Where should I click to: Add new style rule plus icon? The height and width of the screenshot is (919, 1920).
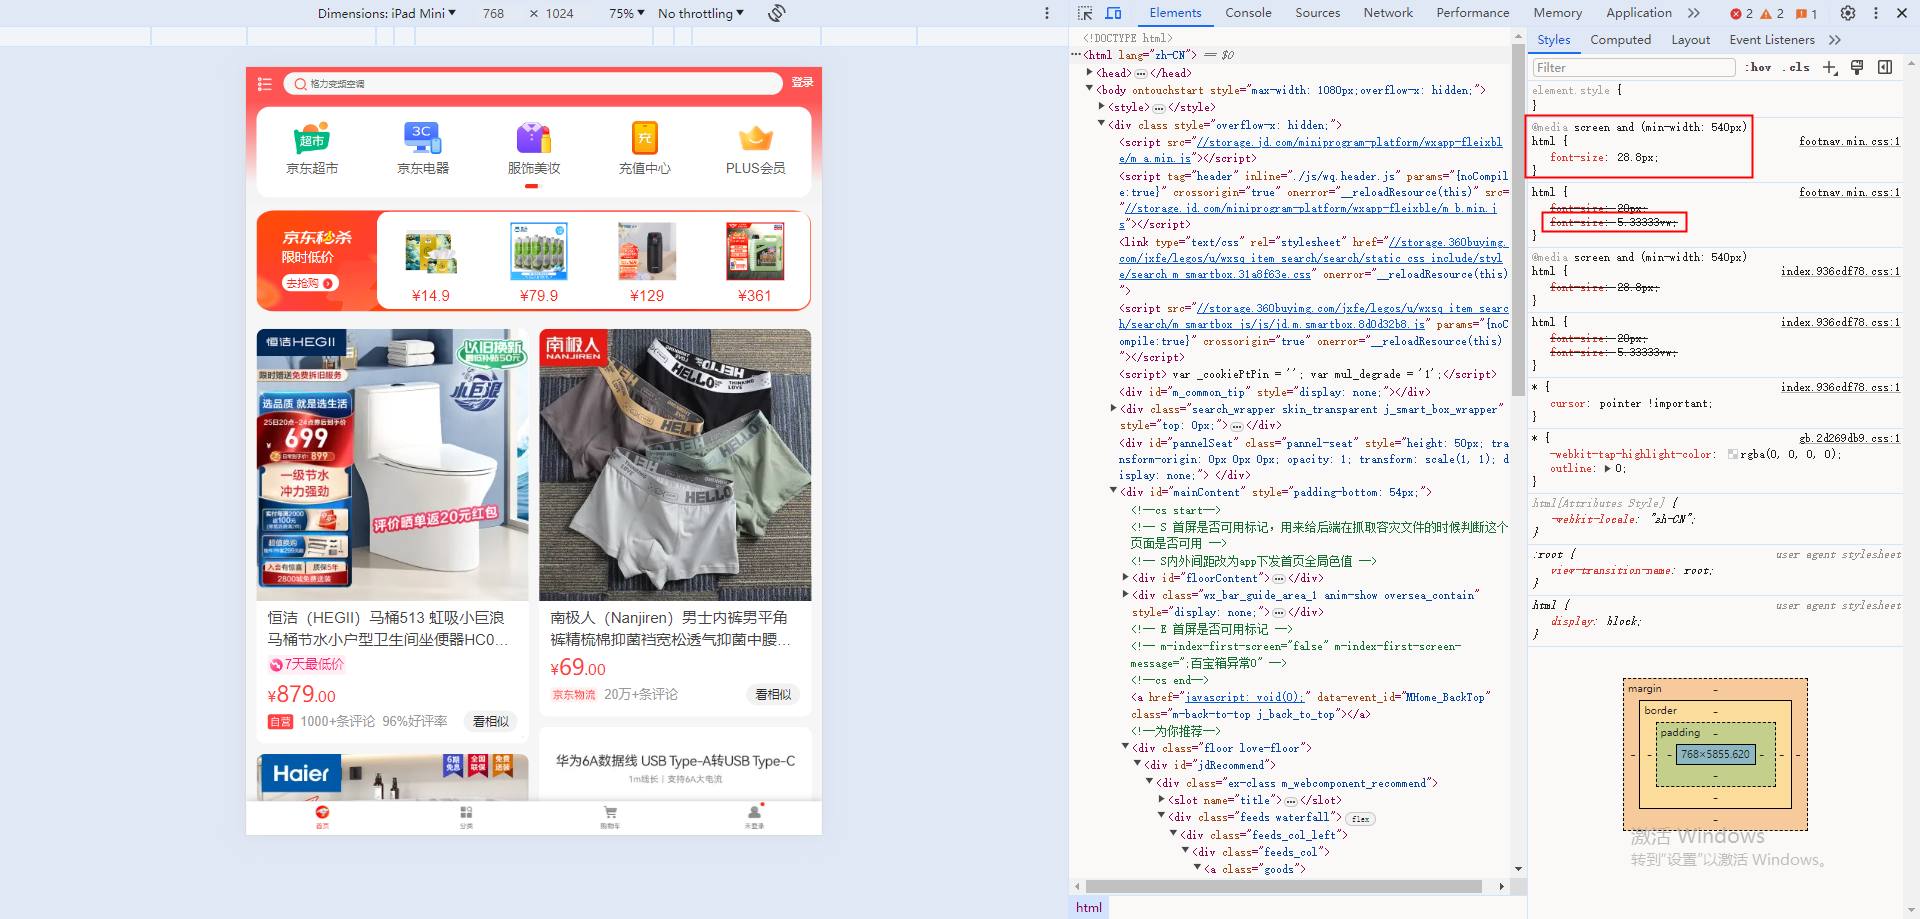tap(1830, 67)
